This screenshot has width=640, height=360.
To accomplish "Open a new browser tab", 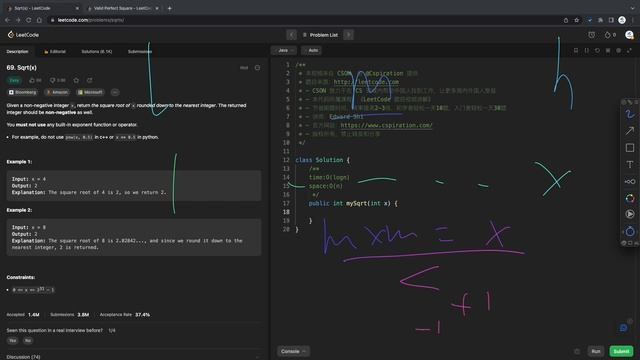I will click(x=169, y=8).
